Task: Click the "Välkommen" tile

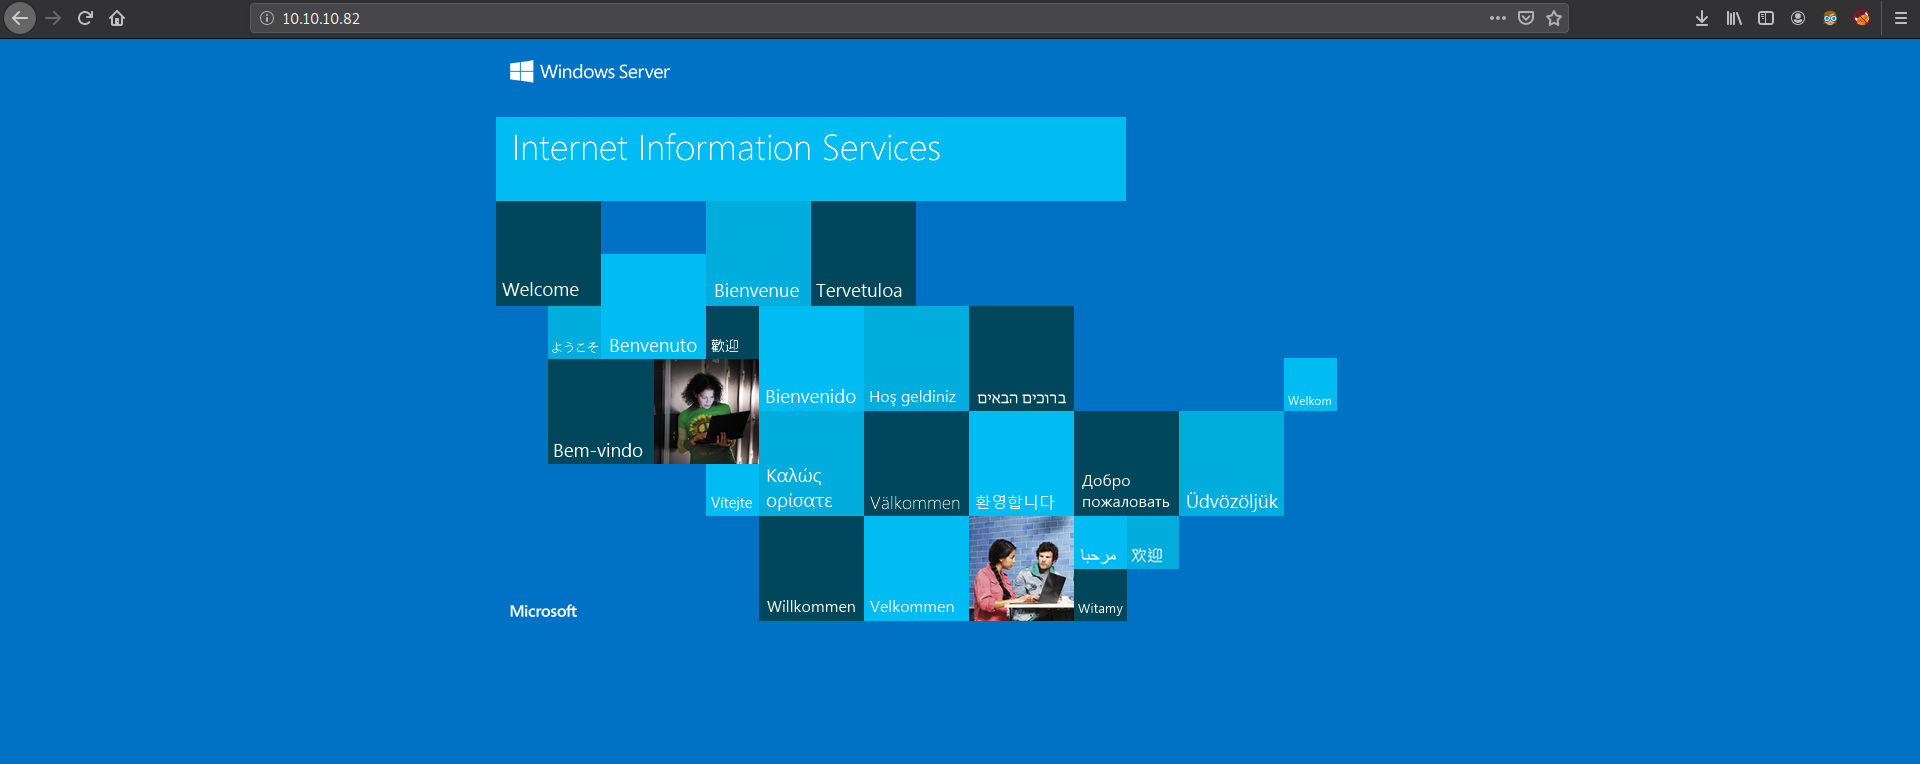Action: (916, 463)
